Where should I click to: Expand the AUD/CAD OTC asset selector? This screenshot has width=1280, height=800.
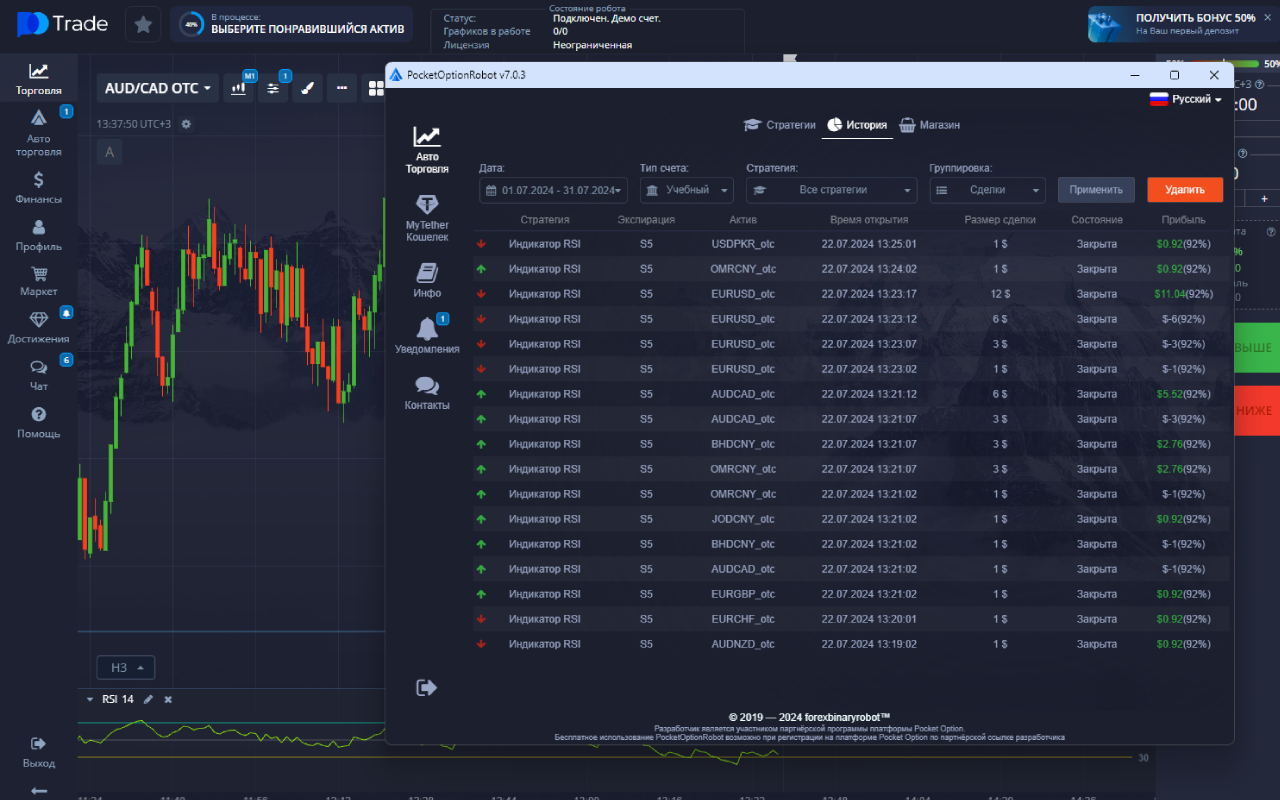(158, 88)
